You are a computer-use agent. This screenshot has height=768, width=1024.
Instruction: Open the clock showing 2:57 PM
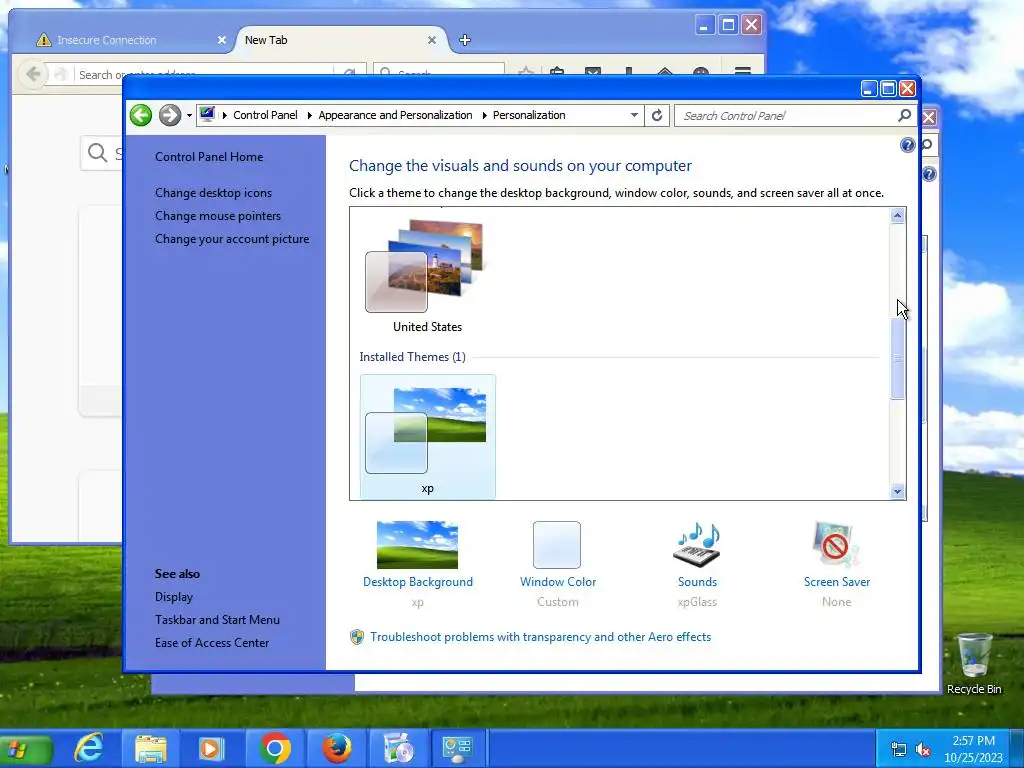pyautogui.click(x=973, y=749)
